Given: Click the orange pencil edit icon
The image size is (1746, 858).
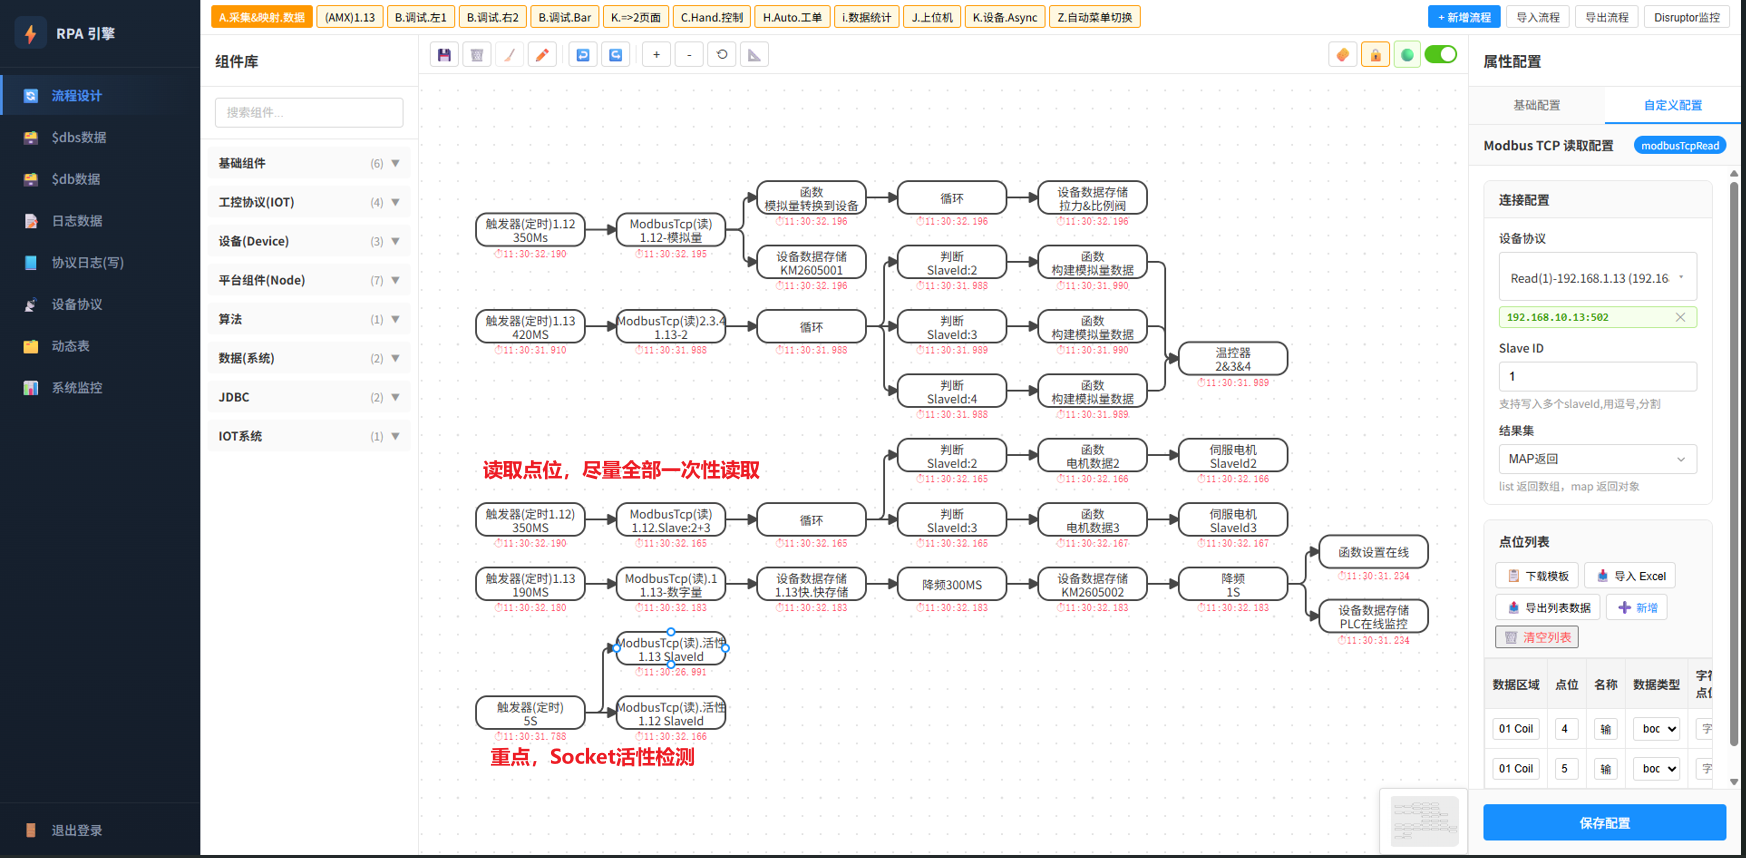Looking at the screenshot, I should click(542, 55).
